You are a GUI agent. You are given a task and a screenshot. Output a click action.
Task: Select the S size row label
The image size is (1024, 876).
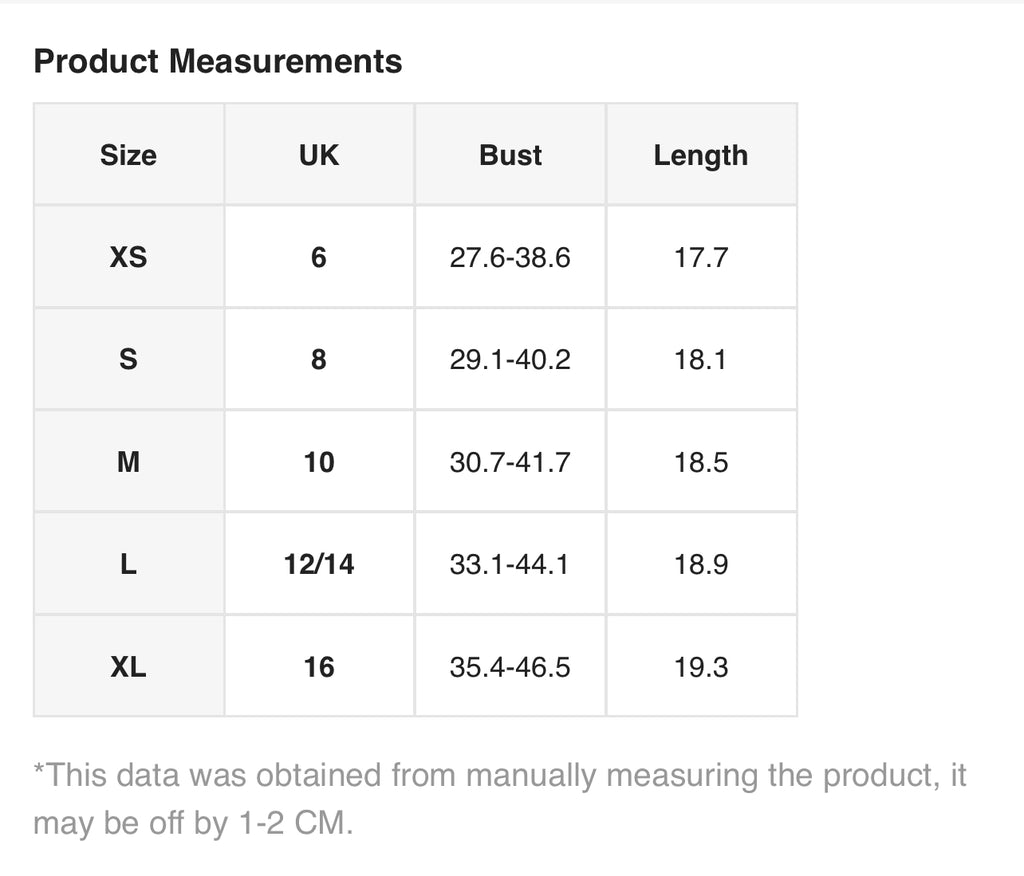tap(129, 359)
